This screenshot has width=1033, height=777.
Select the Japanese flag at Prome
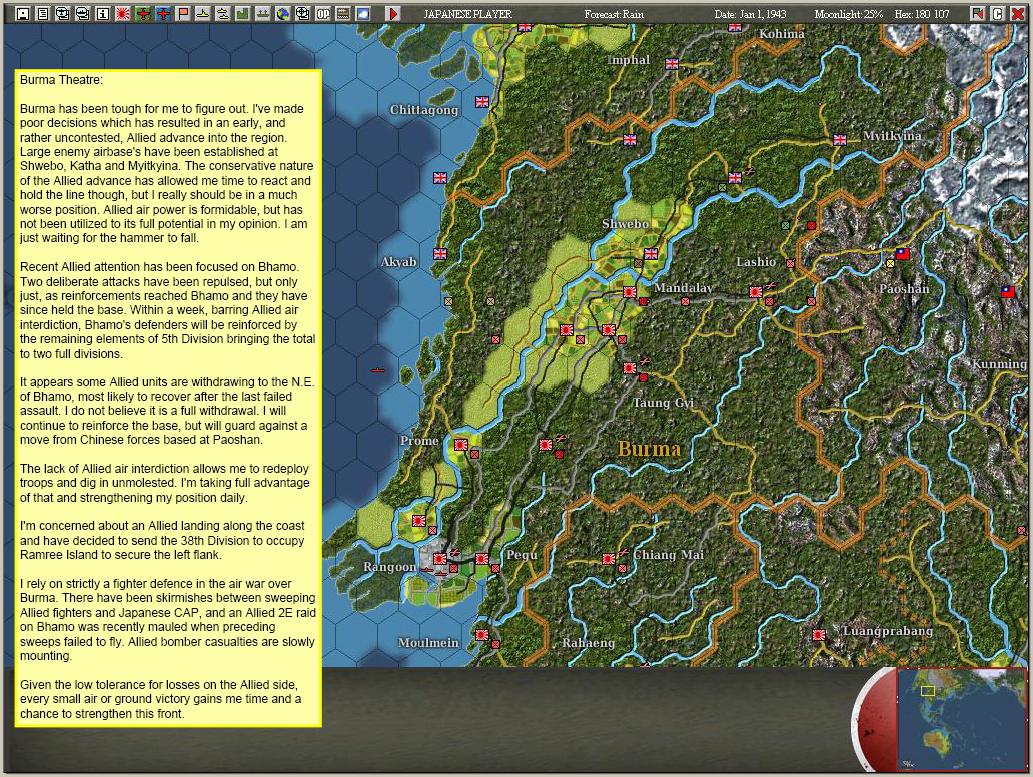pos(461,445)
